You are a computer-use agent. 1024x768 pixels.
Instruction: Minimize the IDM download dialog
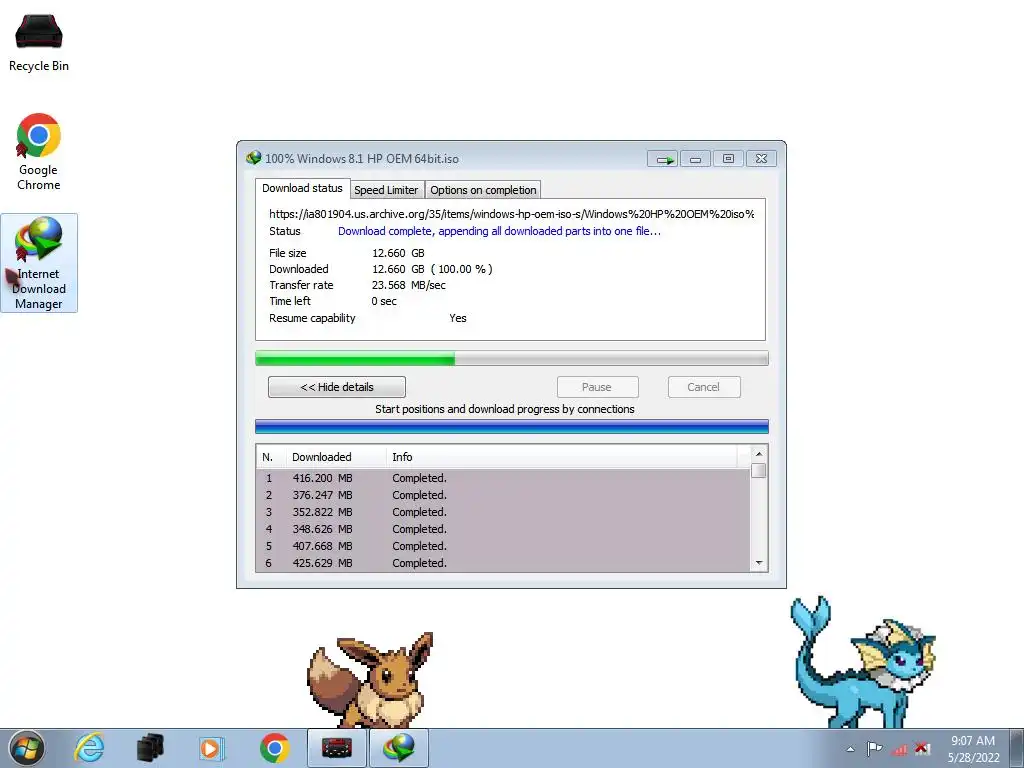(696, 159)
